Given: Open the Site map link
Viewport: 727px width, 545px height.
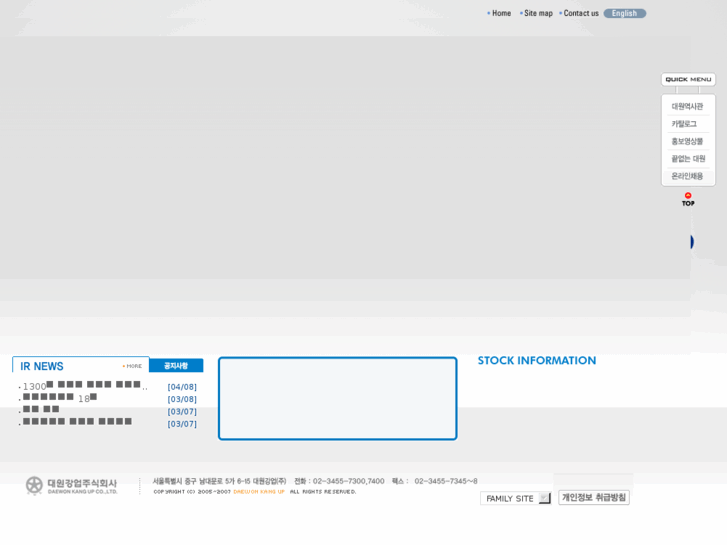Looking at the screenshot, I should pyautogui.click(x=538, y=13).
